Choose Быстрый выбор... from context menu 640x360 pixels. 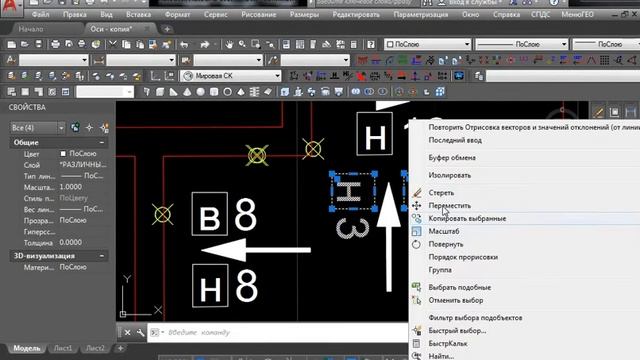(x=525, y=331)
